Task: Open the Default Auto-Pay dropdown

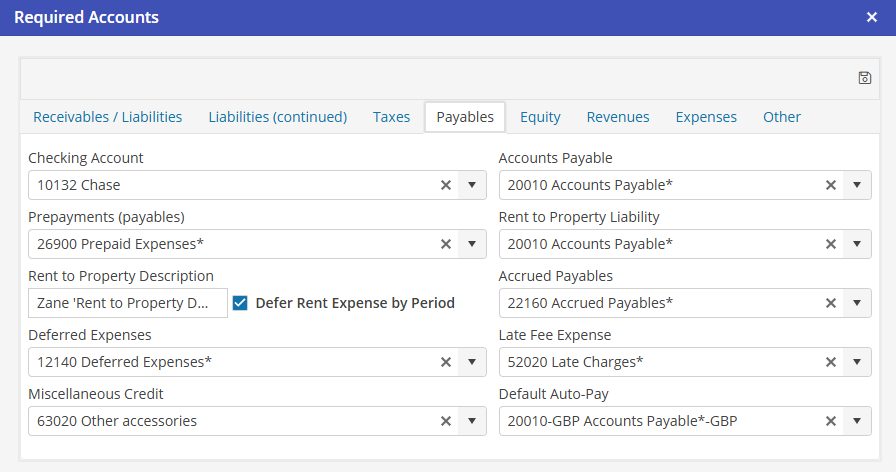Action: pyautogui.click(x=856, y=421)
